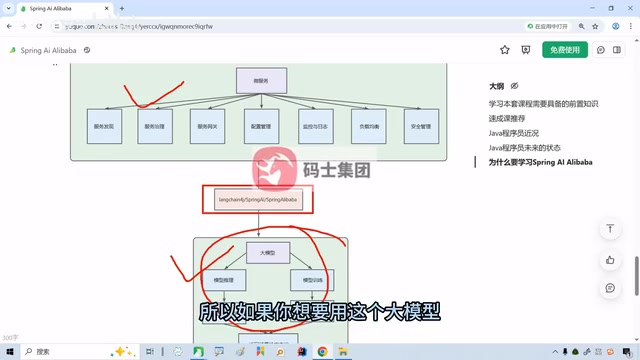This screenshot has width=640, height=360.
Task: Click the thumbs-up like floating button
Action: click(610, 260)
